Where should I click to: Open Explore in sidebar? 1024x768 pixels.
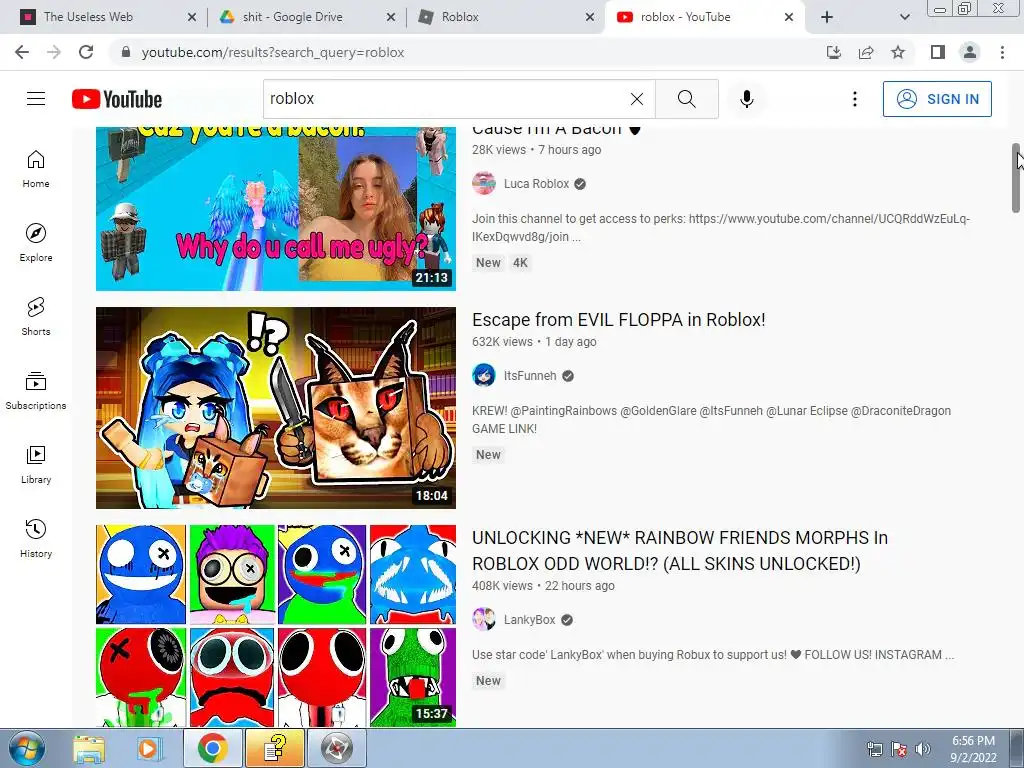(x=36, y=243)
